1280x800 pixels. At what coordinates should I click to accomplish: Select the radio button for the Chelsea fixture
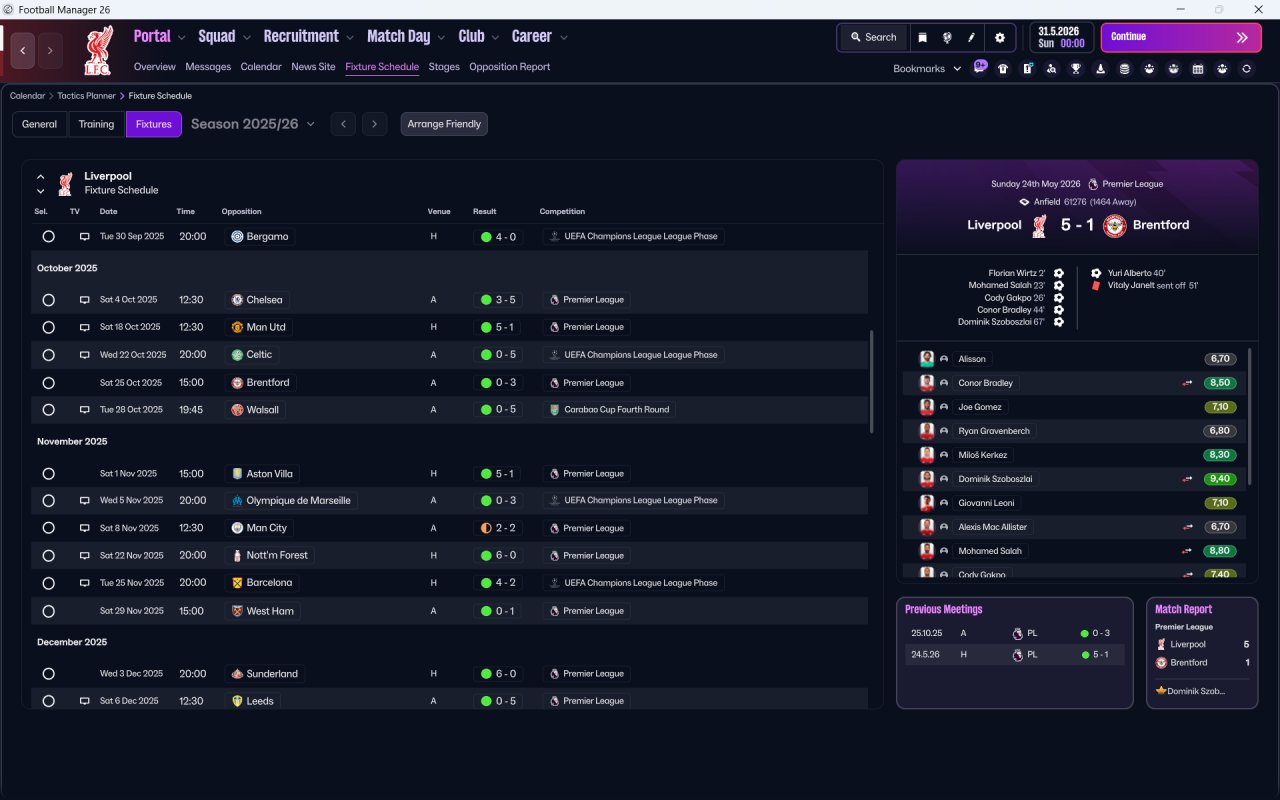click(x=48, y=300)
